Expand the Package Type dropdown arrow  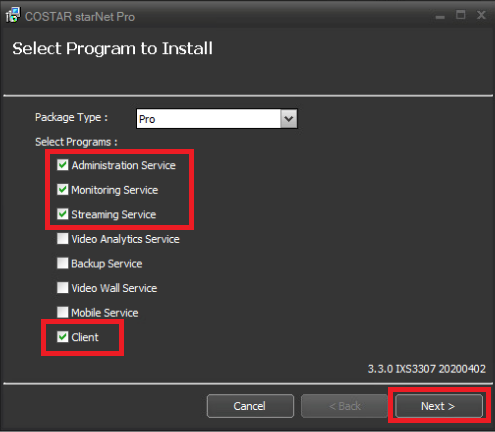click(289, 119)
